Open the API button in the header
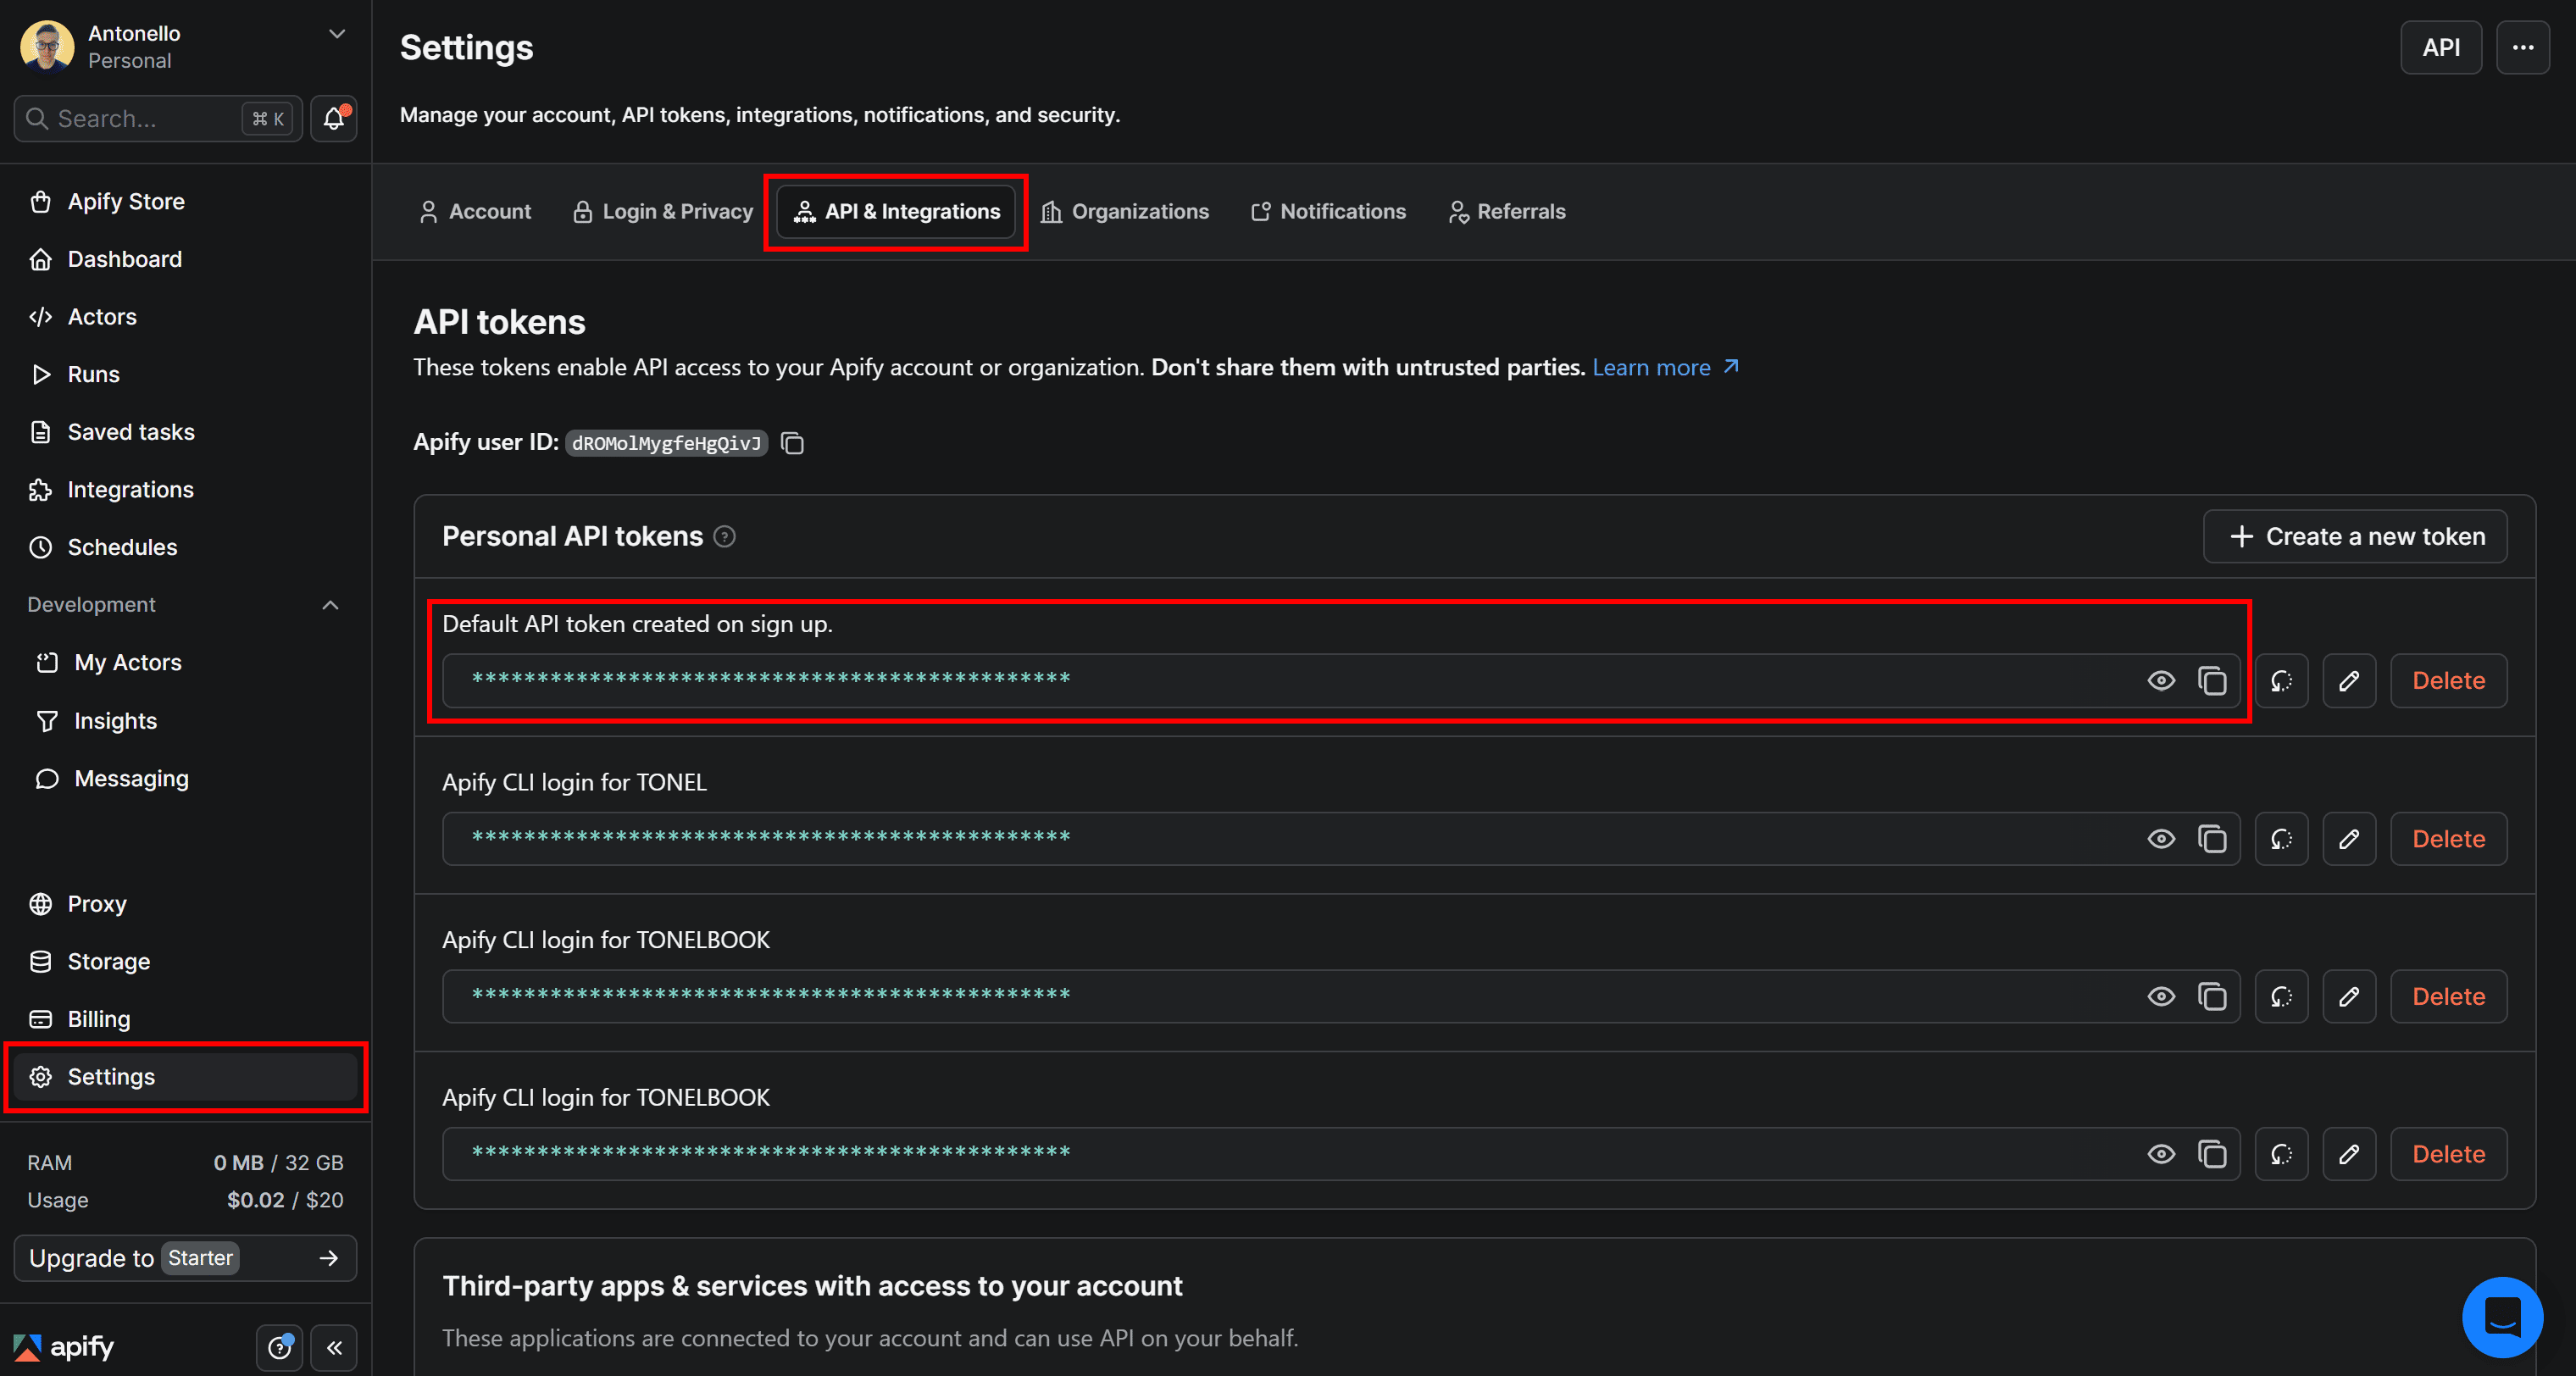 pyautogui.click(x=2441, y=47)
